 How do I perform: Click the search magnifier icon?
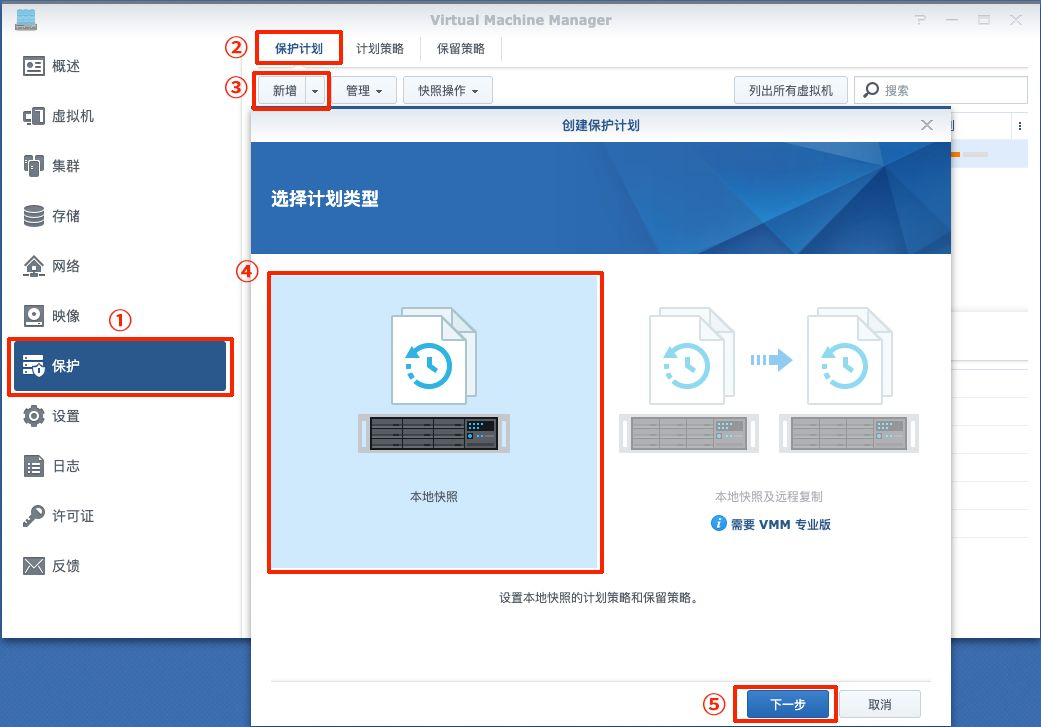[x=871, y=90]
